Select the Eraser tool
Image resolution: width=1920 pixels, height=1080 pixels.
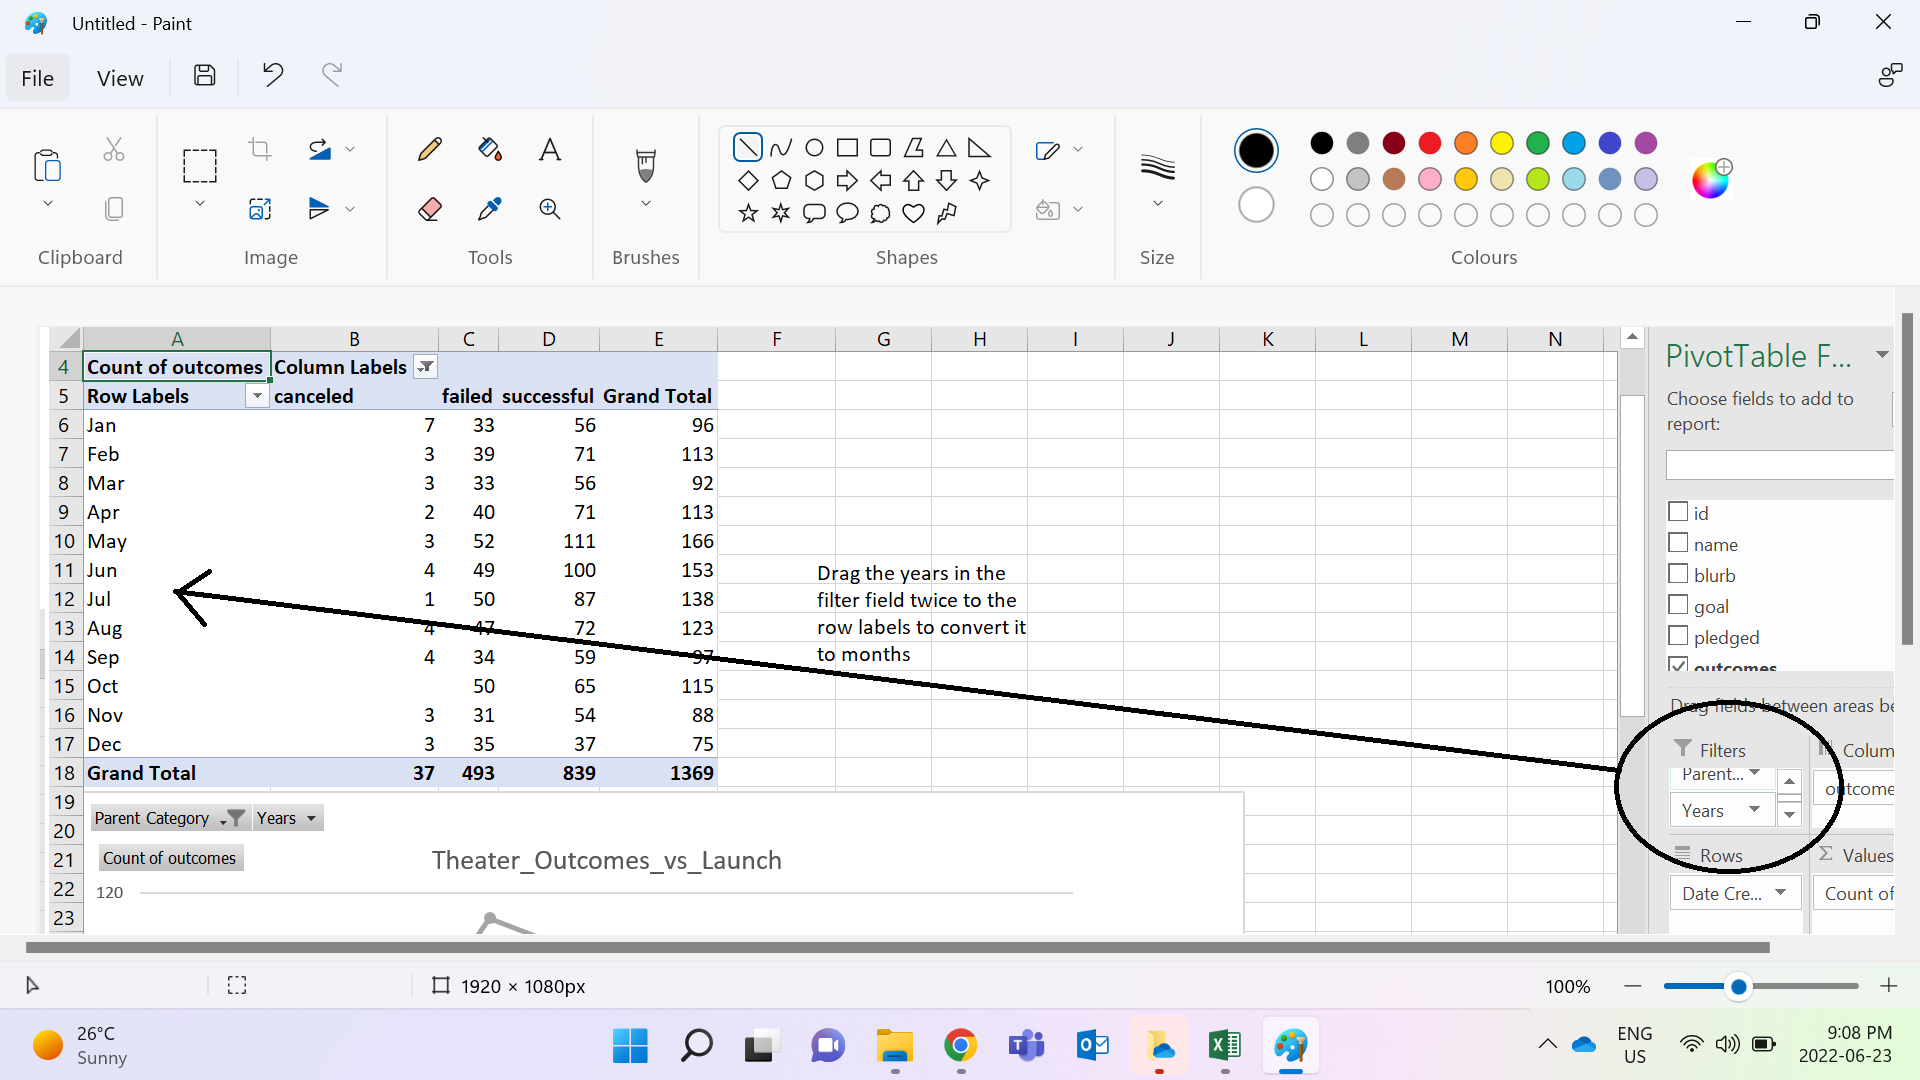[430, 209]
